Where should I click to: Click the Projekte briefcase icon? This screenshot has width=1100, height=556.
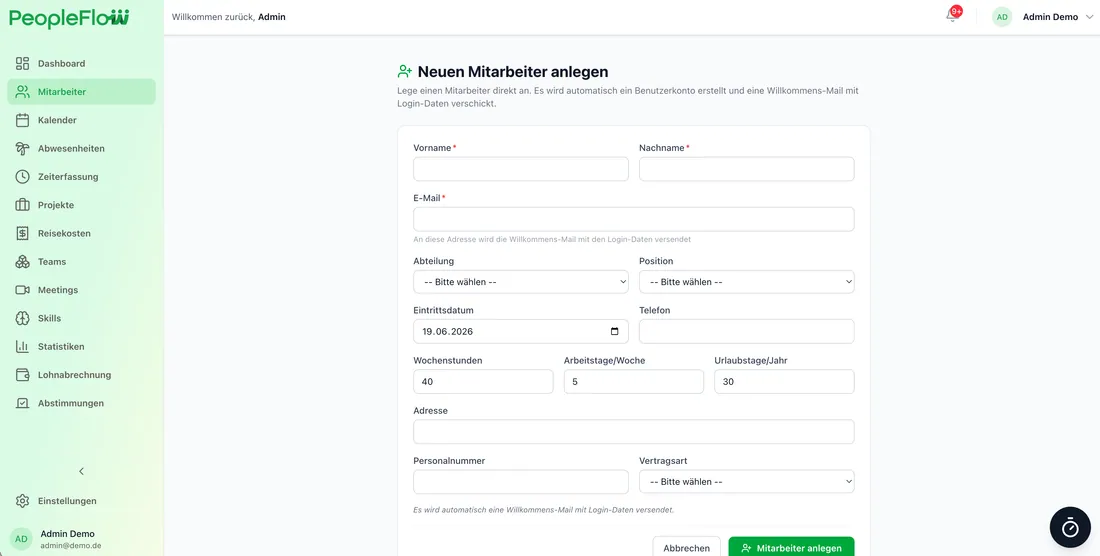point(22,205)
